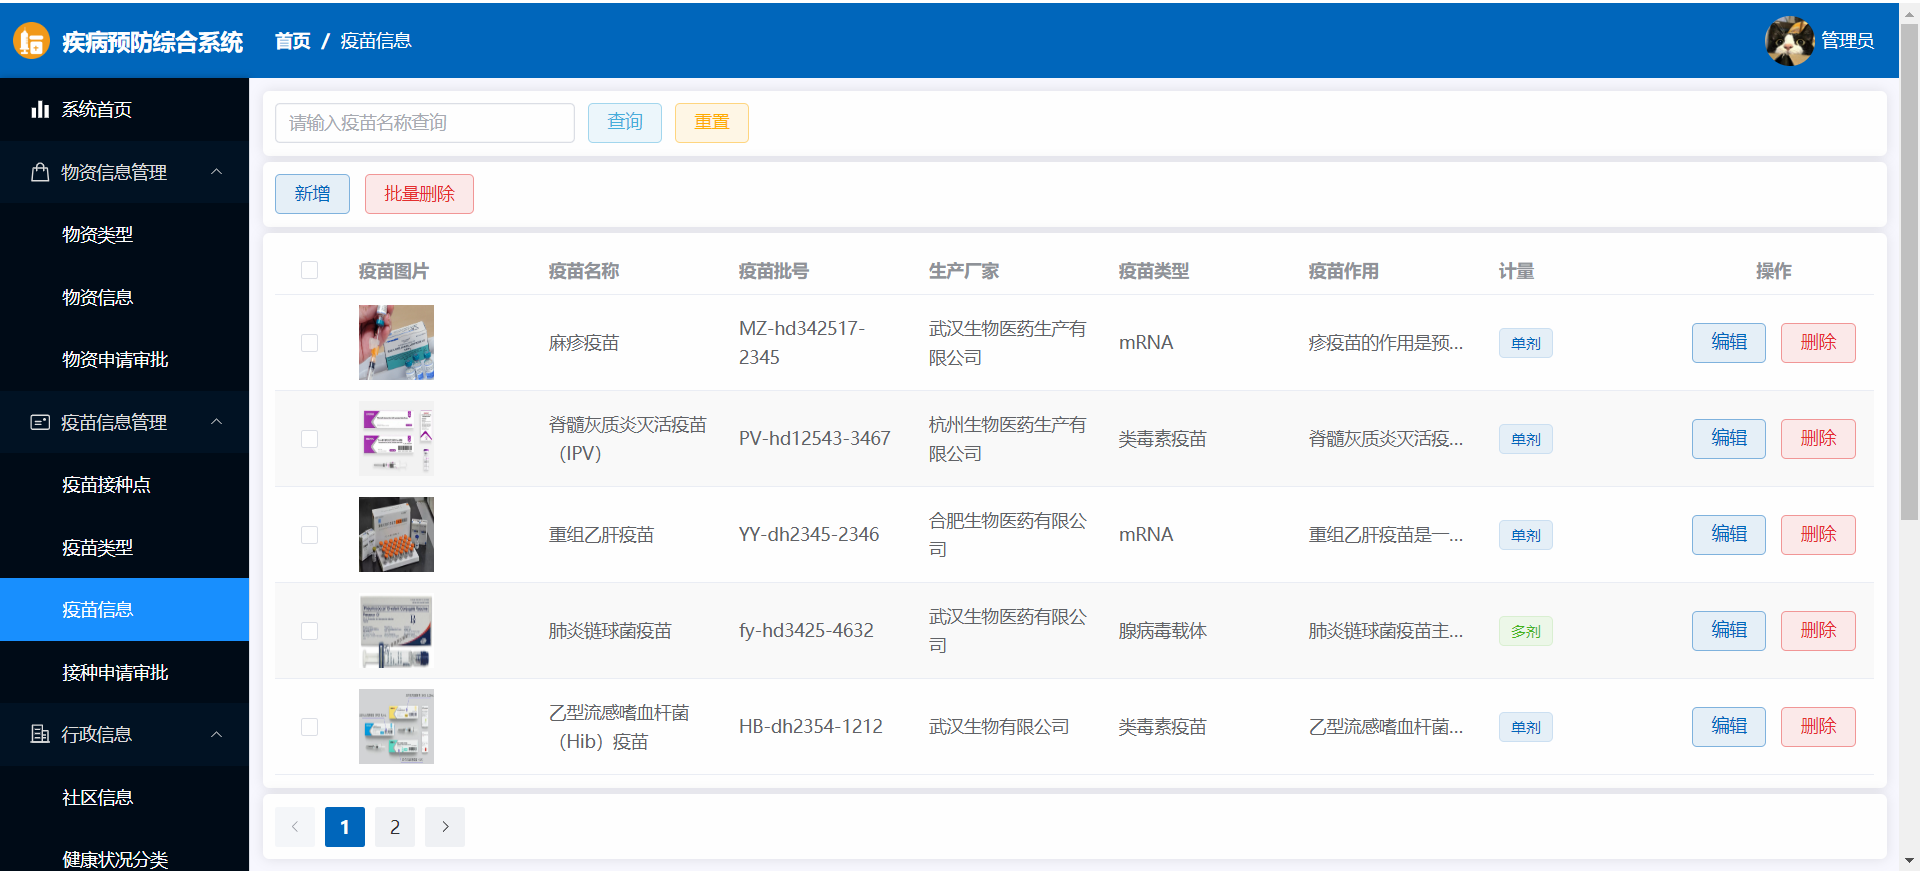Screen dimensions: 1920x871
Task: Collapse the 疫苗信息管理 menu chevron
Action: tap(217, 422)
